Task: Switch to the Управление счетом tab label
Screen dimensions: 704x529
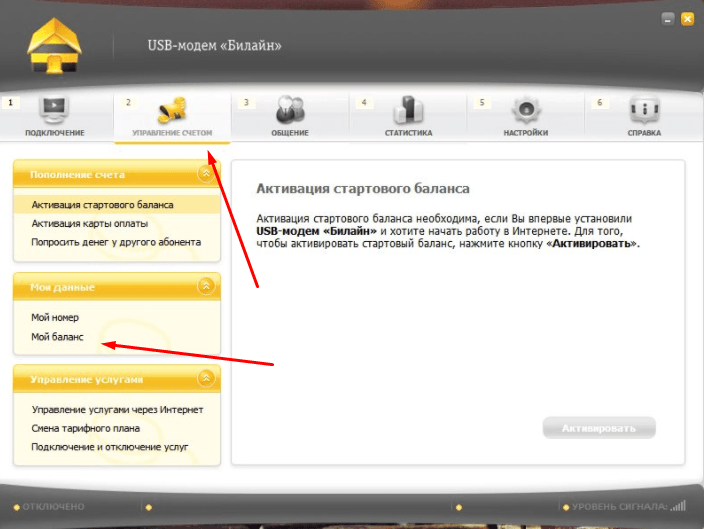Action: pyautogui.click(x=172, y=133)
